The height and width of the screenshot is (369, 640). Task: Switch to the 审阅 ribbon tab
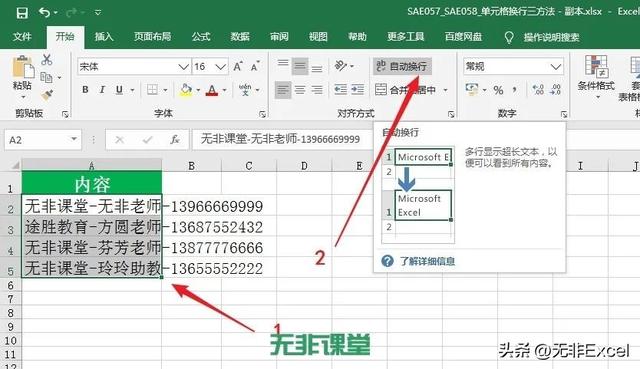pos(279,37)
